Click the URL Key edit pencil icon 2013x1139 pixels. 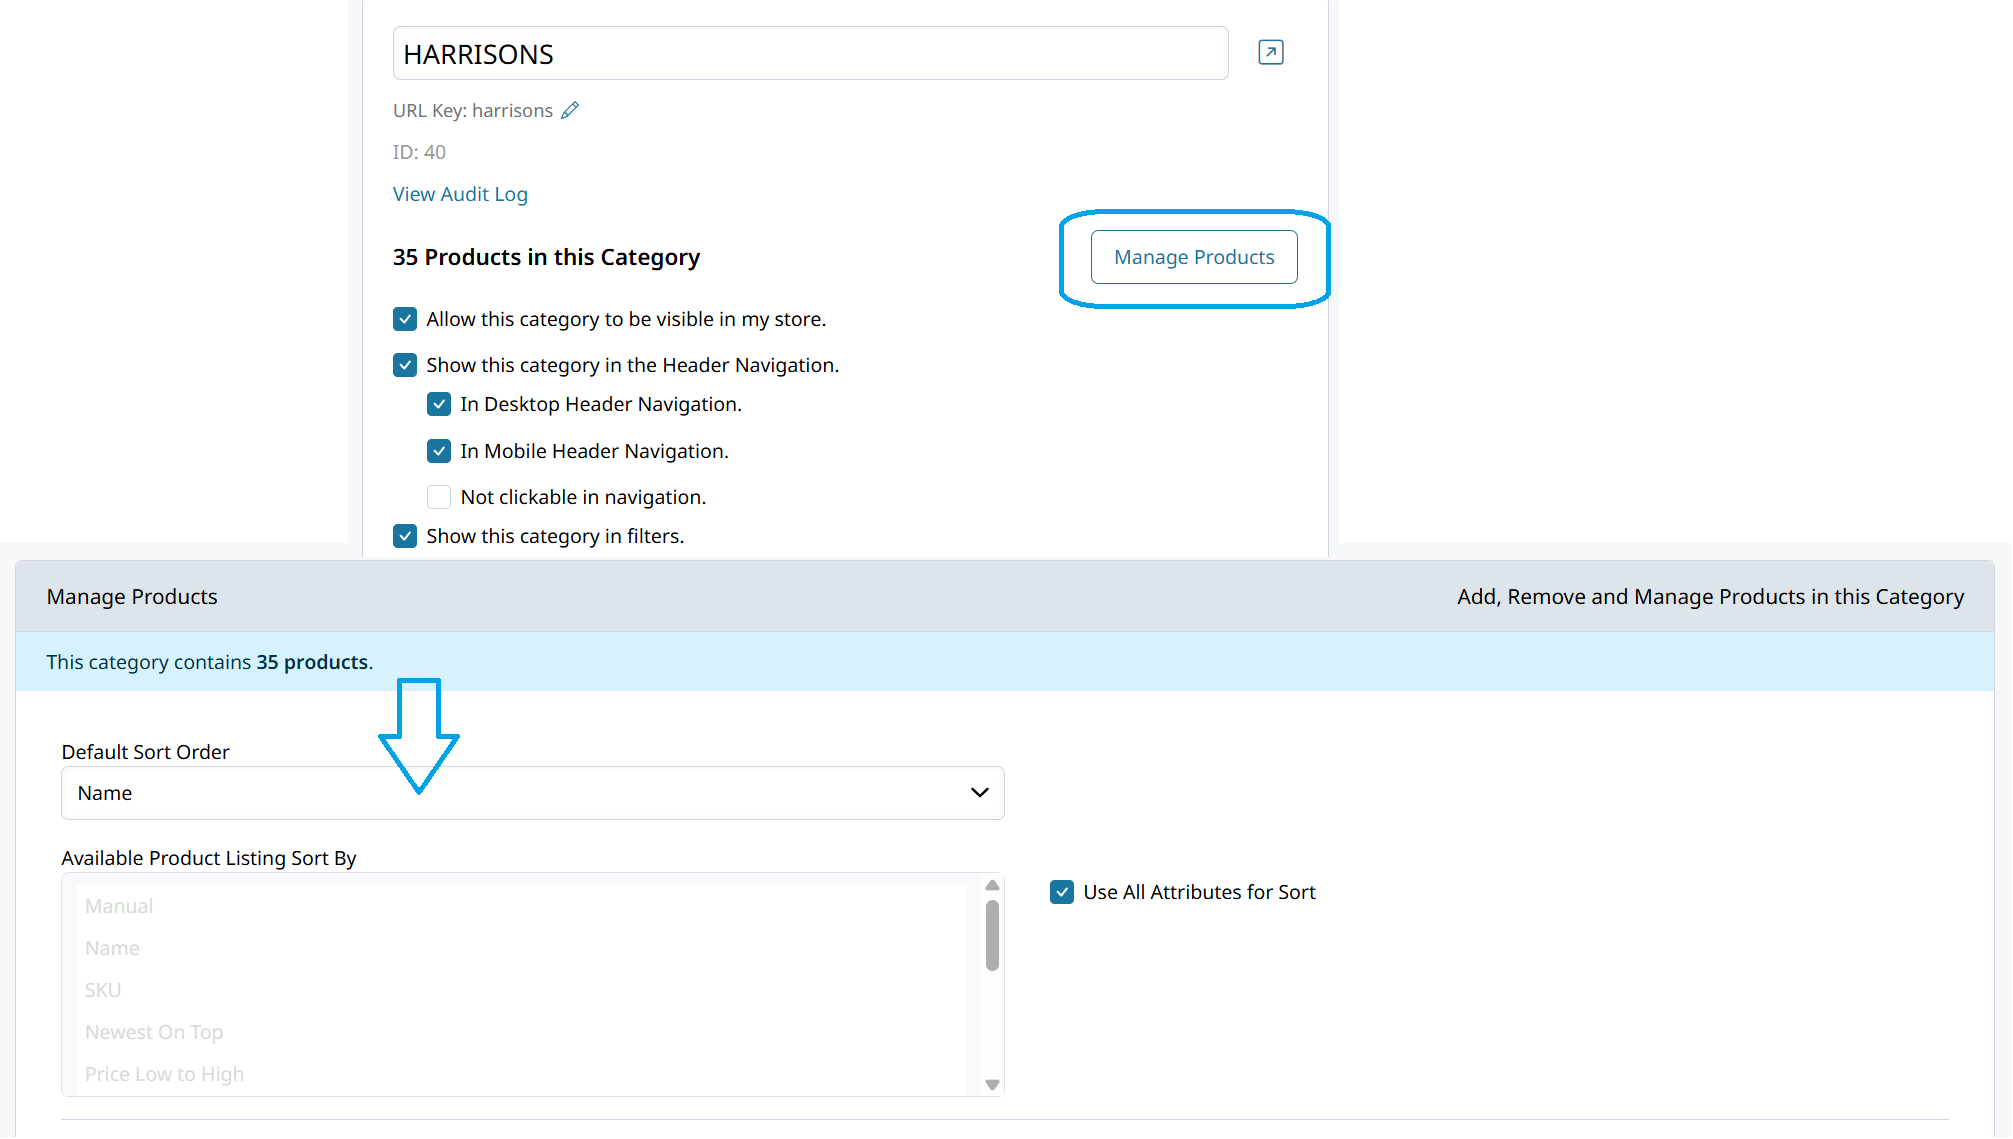click(x=570, y=111)
